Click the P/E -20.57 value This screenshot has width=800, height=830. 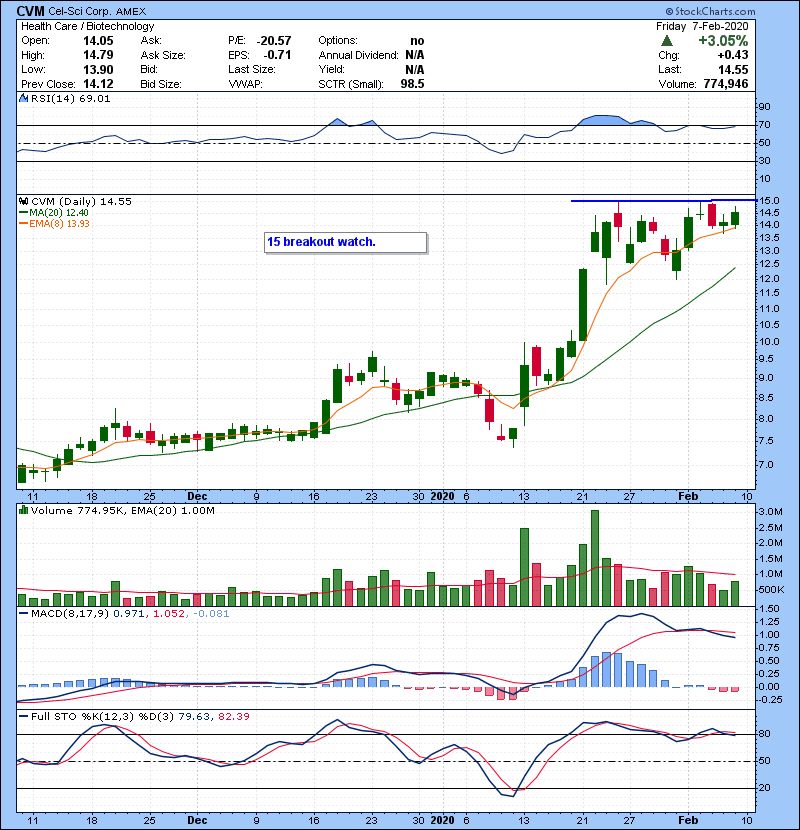pos(274,41)
